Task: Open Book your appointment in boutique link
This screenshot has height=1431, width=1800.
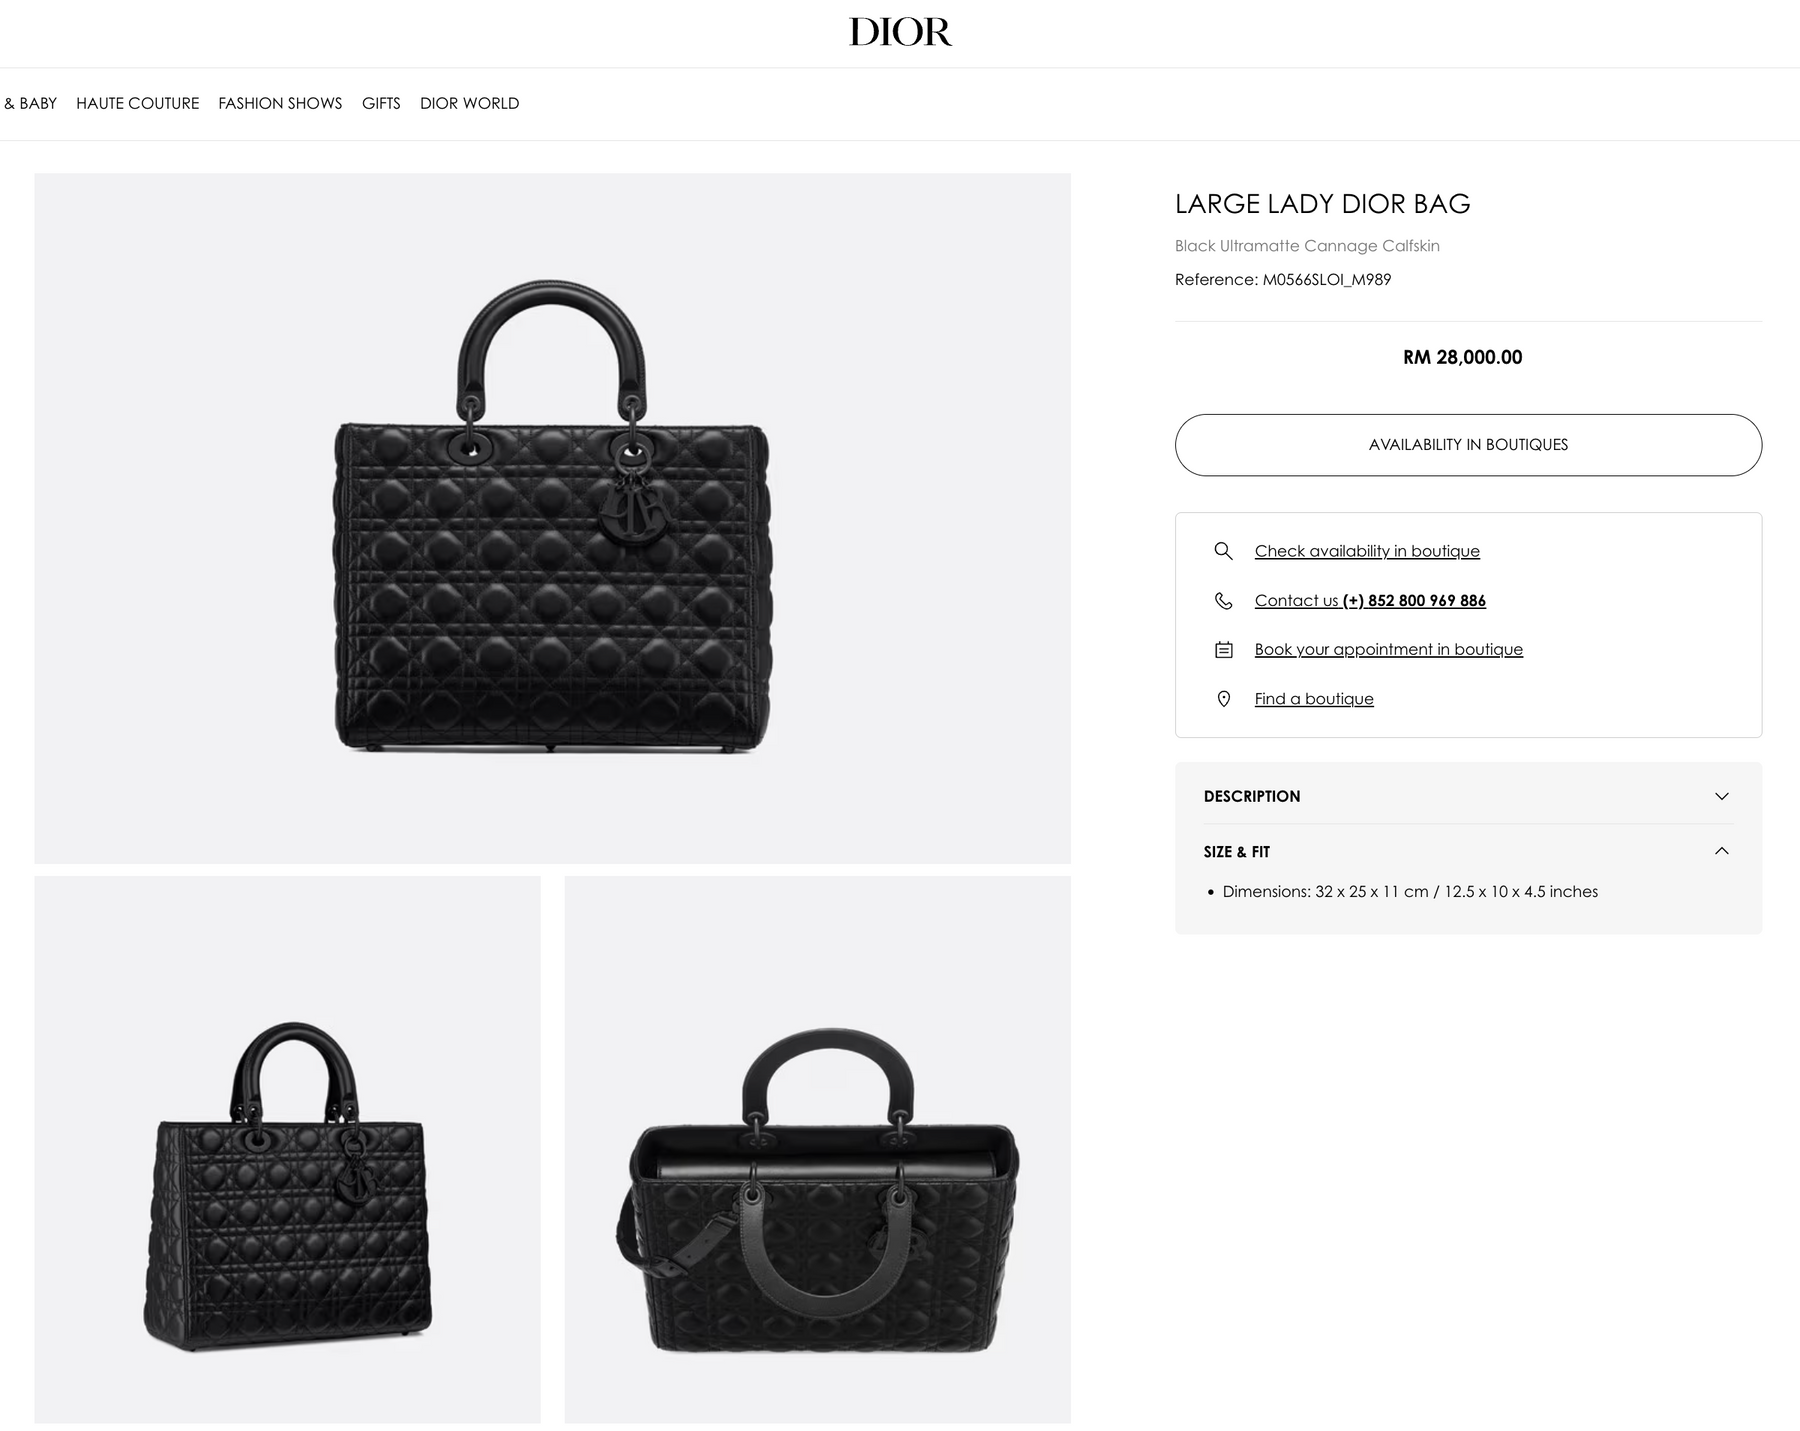Action: click(1388, 649)
